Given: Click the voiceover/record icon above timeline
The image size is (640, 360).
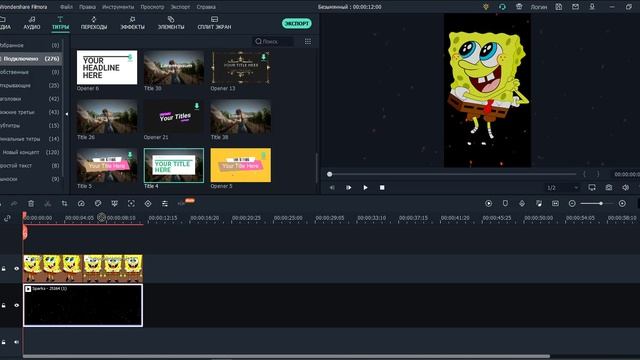Looking at the screenshot, I should pyautogui.click(x=539, y=203).
